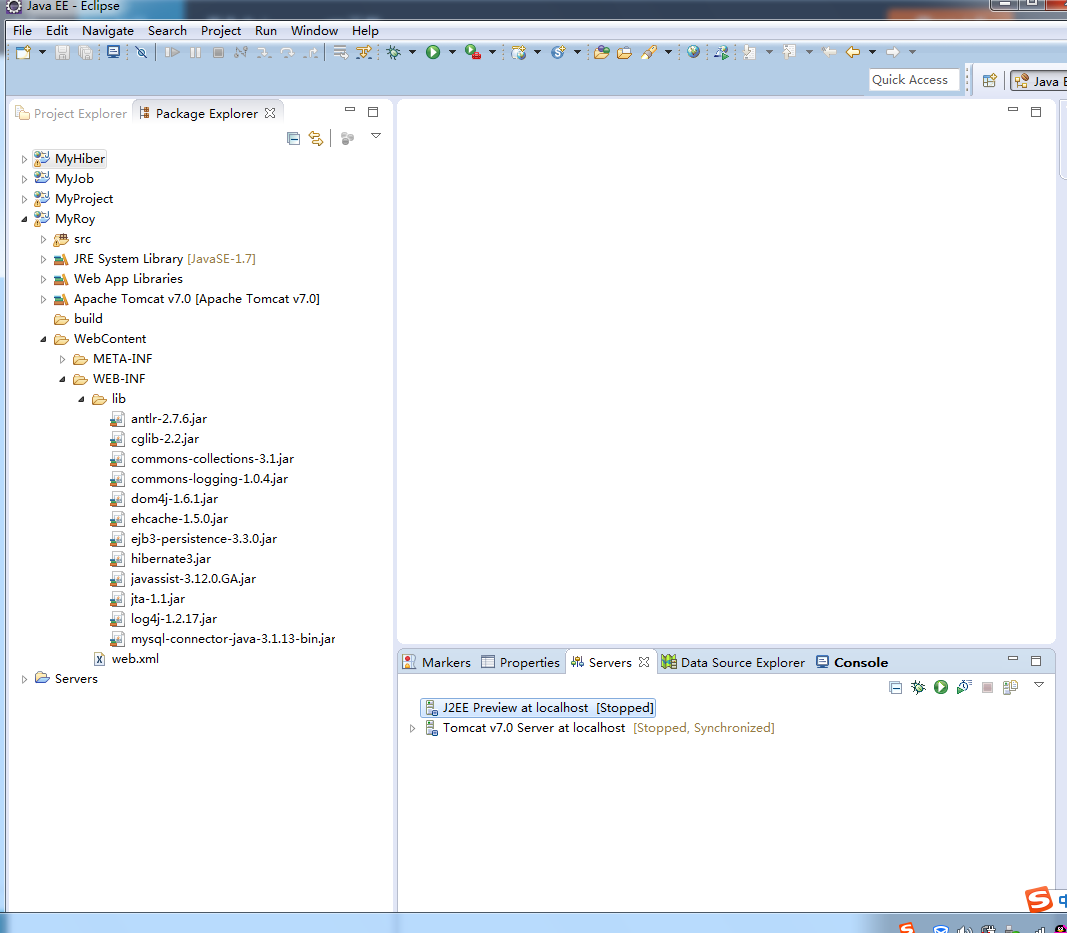This screenshot has width=1067, height=933.
Task: Click the Resume debug icon
Action: [172, 52]
